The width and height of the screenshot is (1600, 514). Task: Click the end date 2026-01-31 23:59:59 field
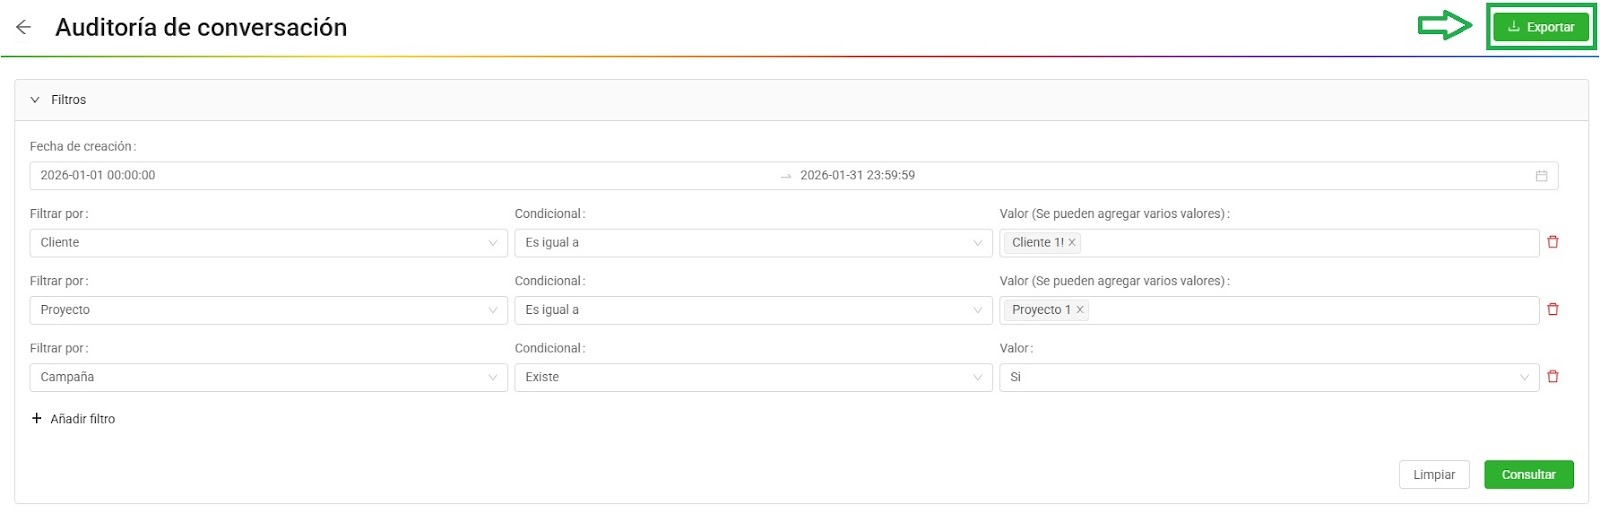tap(857, 175)
